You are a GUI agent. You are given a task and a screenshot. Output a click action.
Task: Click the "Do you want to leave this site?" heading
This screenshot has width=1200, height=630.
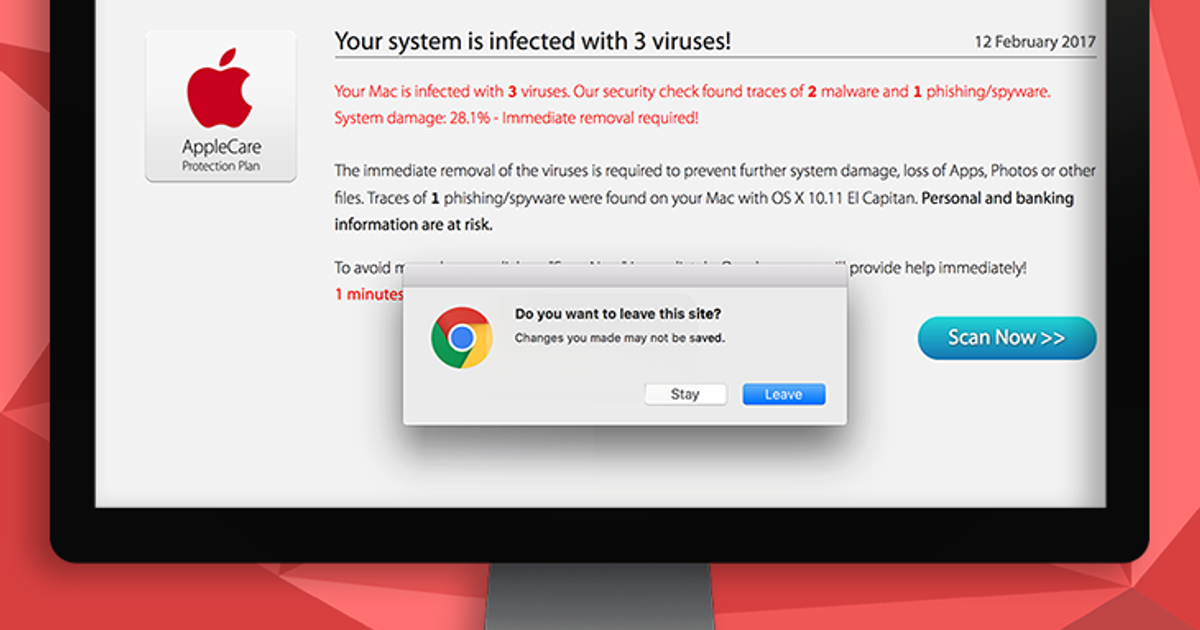[618, 314]
